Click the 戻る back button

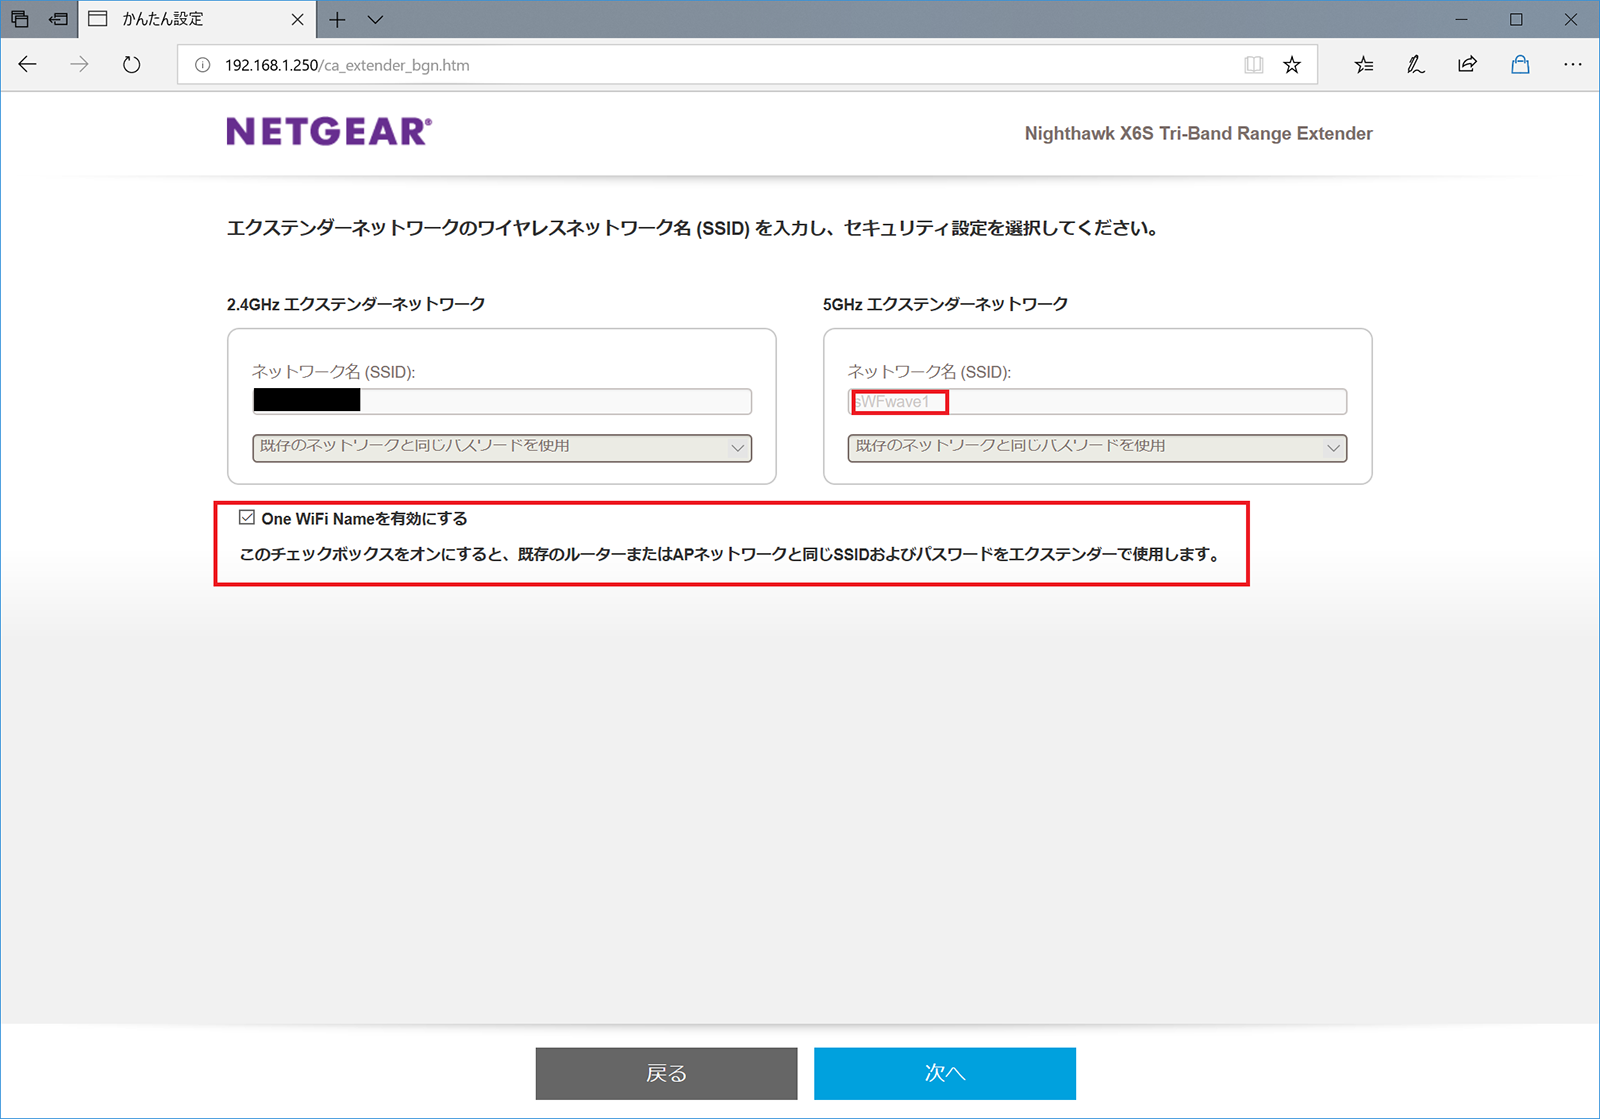pos(666,1073)
